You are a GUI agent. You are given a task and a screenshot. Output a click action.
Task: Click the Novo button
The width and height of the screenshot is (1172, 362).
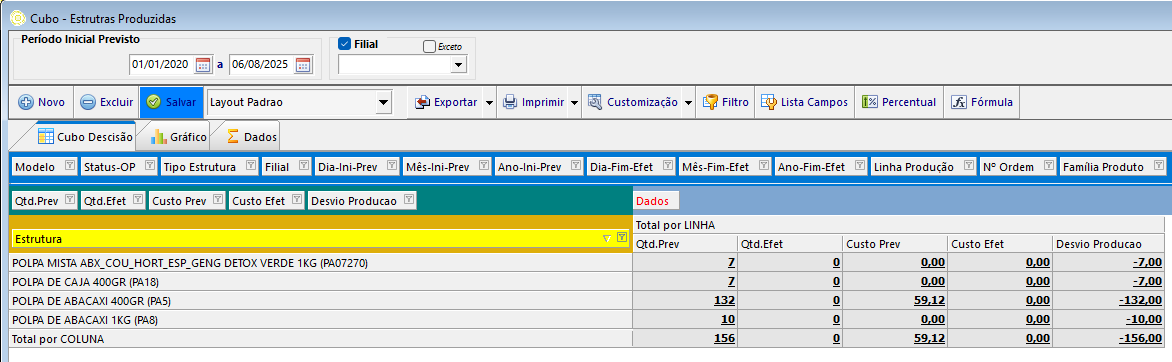[x=42, y=102]
